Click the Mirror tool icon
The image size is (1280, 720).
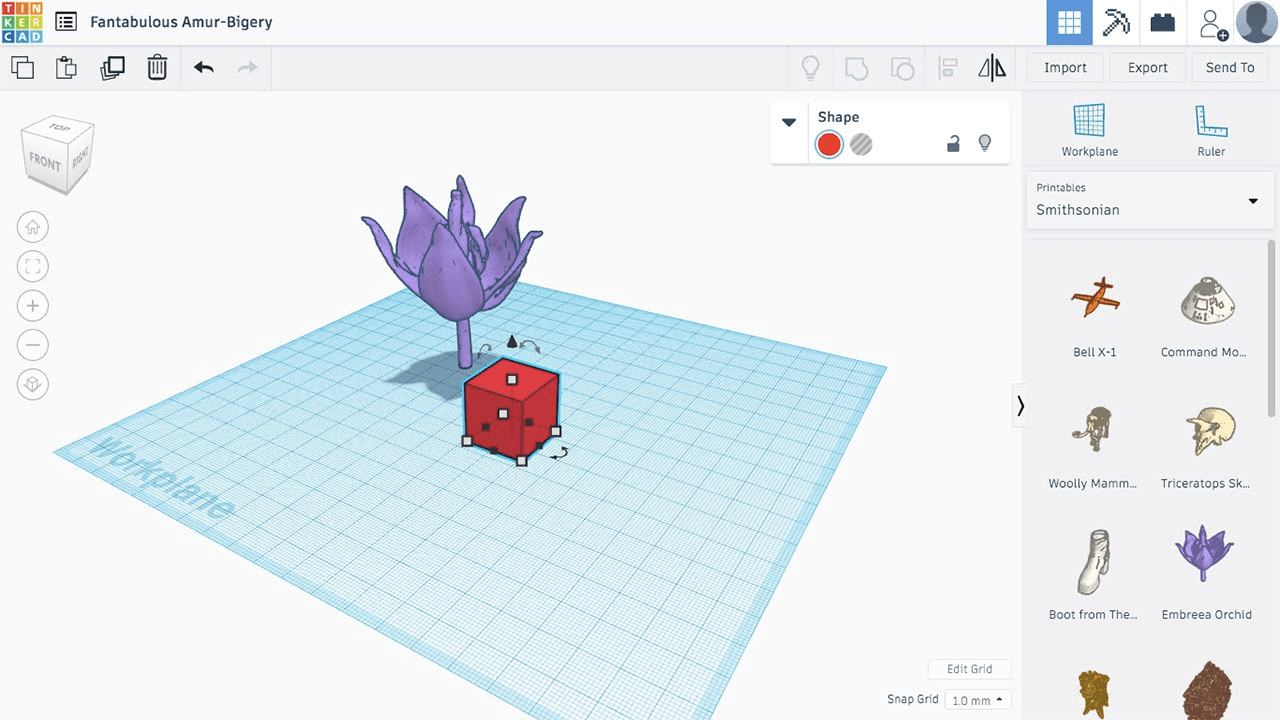(992, 68)
